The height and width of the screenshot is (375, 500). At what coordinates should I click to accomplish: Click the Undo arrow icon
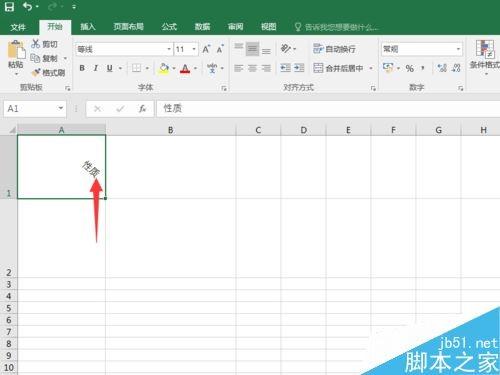(28, 6)
